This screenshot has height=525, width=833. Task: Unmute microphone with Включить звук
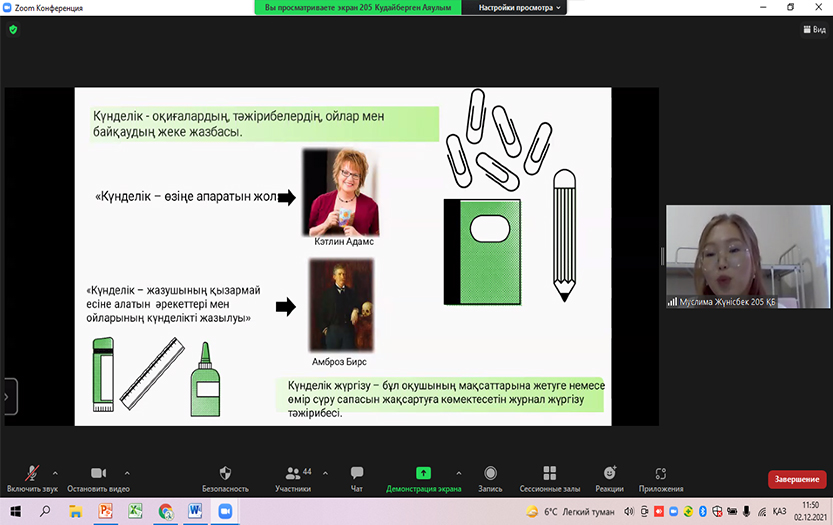pyautogui.click(x=32, y=473)
